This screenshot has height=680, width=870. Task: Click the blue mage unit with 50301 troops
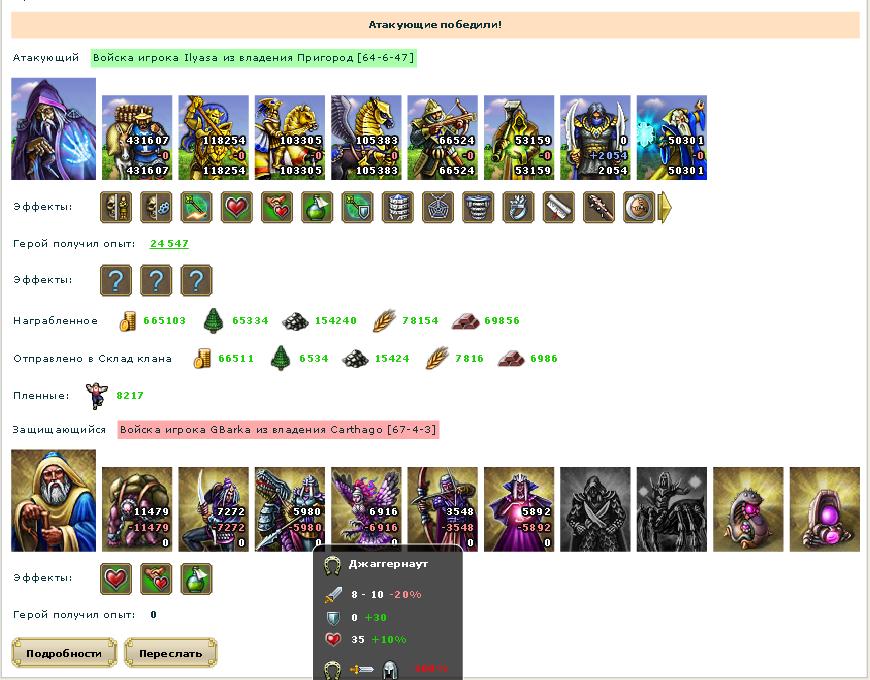click(x=671, y=138)
